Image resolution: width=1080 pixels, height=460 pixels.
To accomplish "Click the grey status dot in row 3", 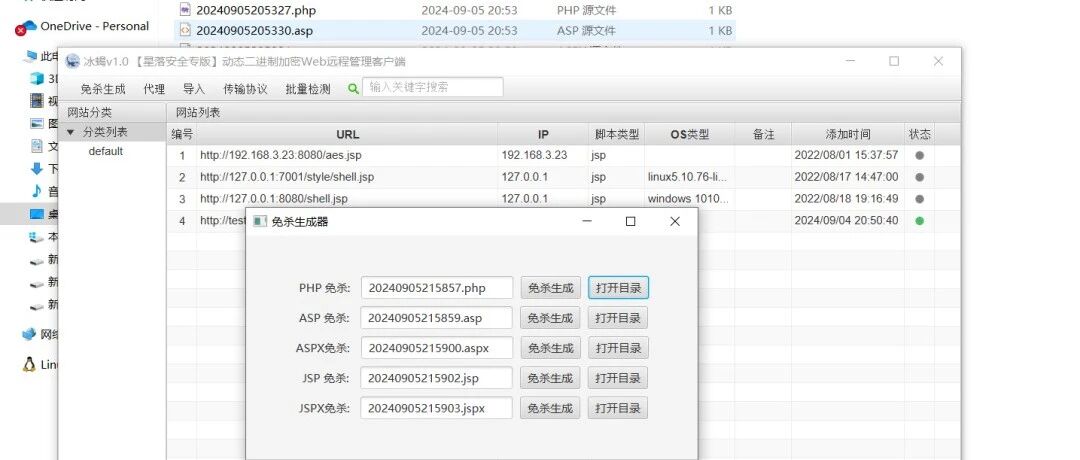I will coord(920,199).
